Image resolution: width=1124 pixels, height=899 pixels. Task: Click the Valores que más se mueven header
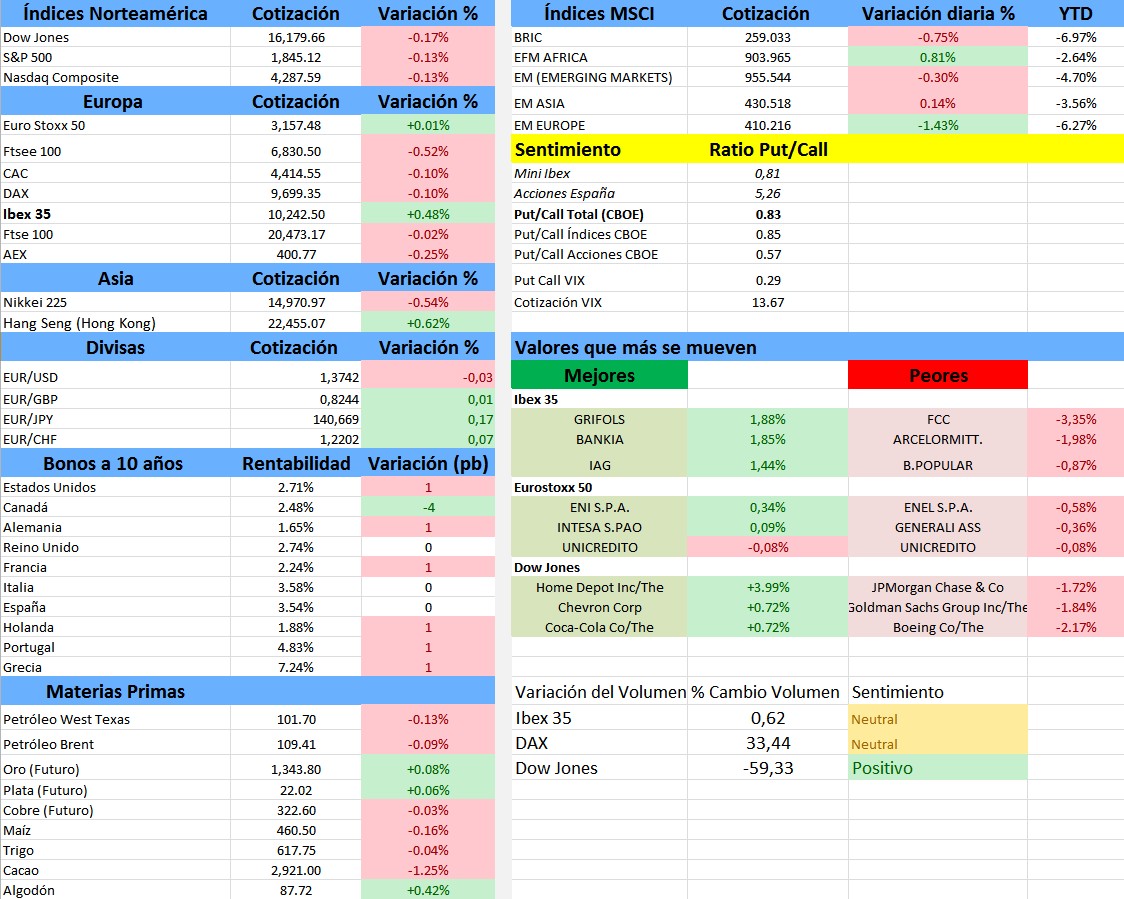click(x=817, y=348)
